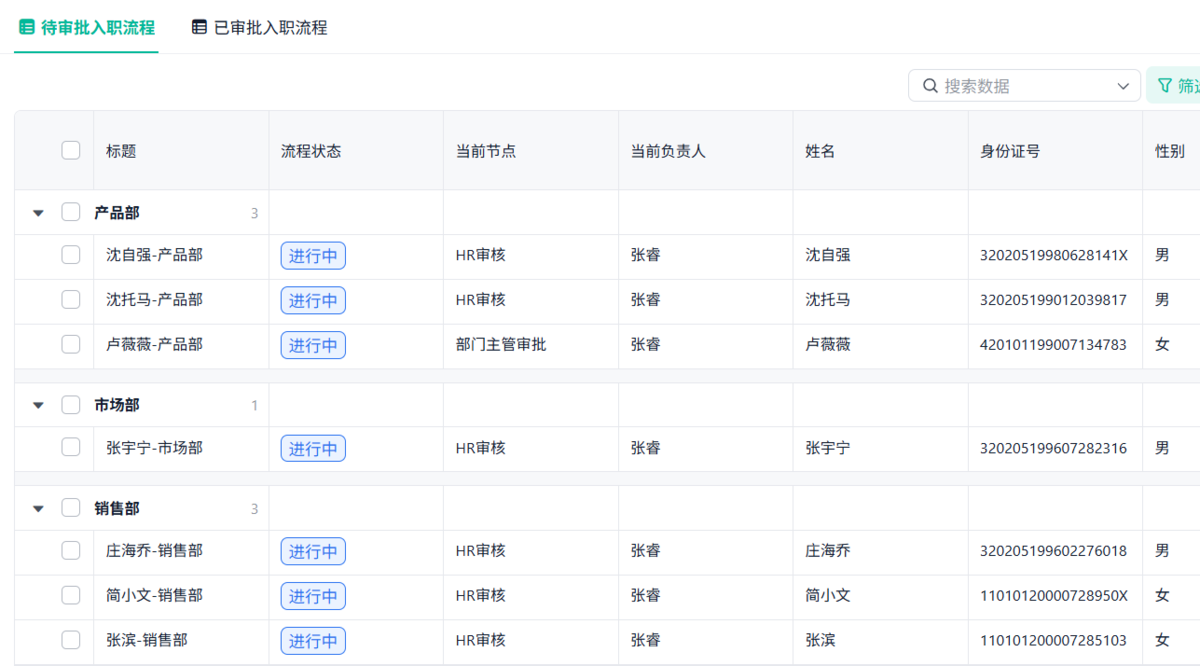Viewport: 1200px width, 666px height.
Task: Click the 搜索数据 input field
Action: (x=1010, y=86)
